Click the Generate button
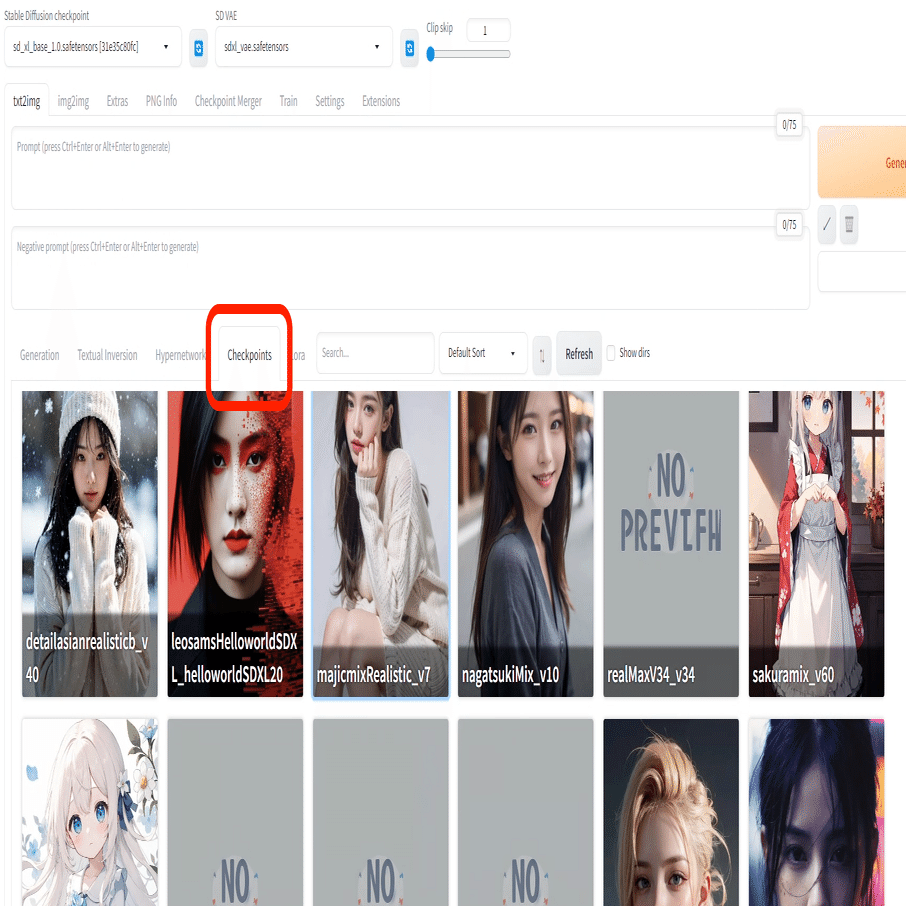Image resolution: width=906 pixels, height=906 pixels. click(x=862, y=162)
